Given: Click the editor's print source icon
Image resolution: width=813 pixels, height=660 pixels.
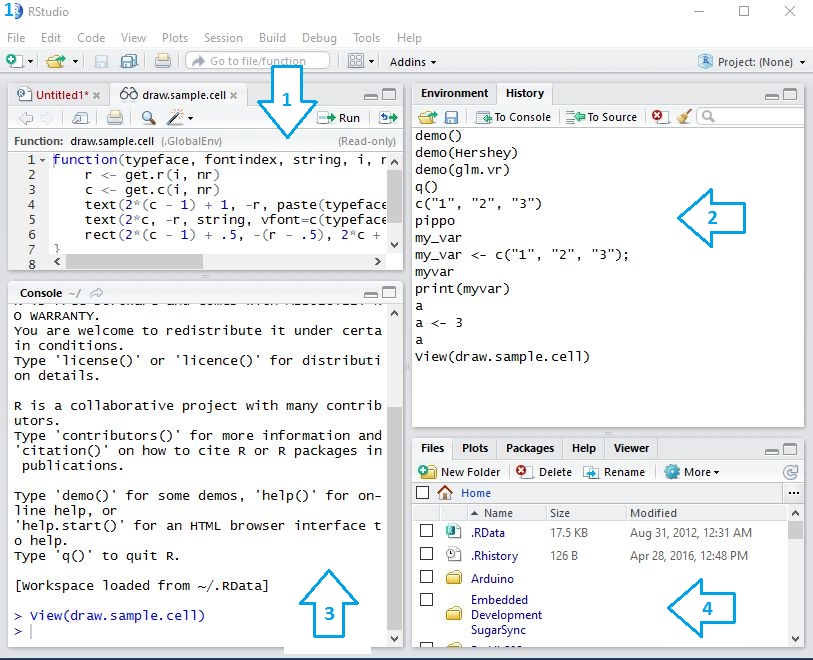Looking at the screenshot, I should click(x=115, y=118).
